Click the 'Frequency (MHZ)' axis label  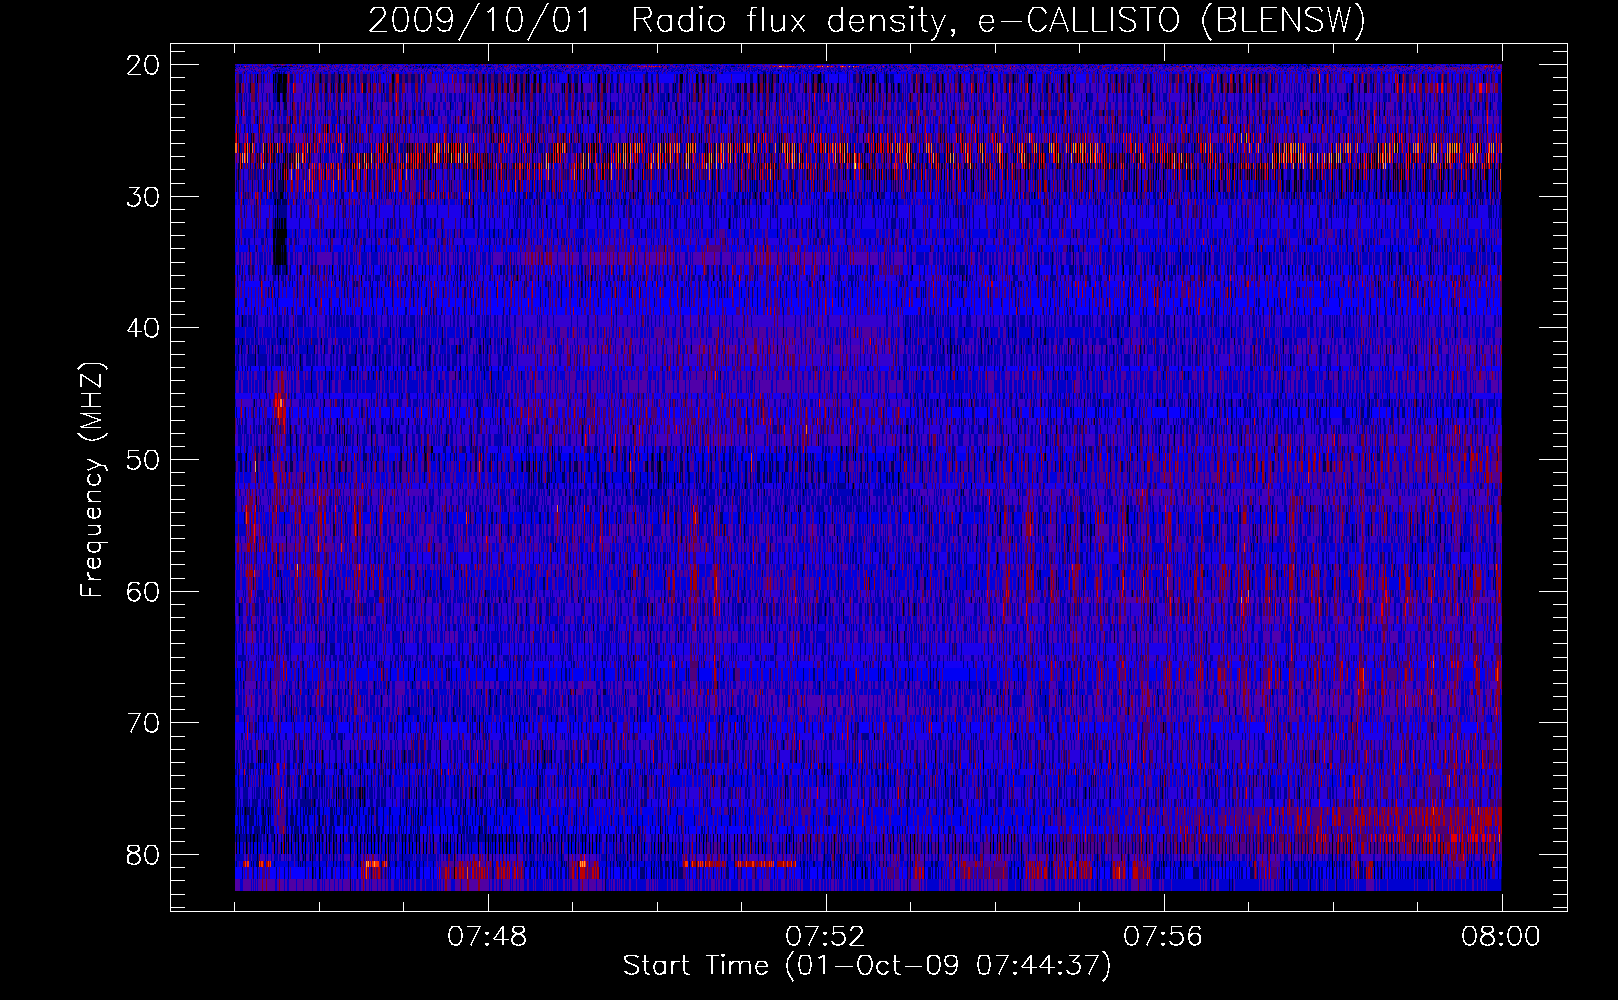pyautogui.click(x=92, y=480)
